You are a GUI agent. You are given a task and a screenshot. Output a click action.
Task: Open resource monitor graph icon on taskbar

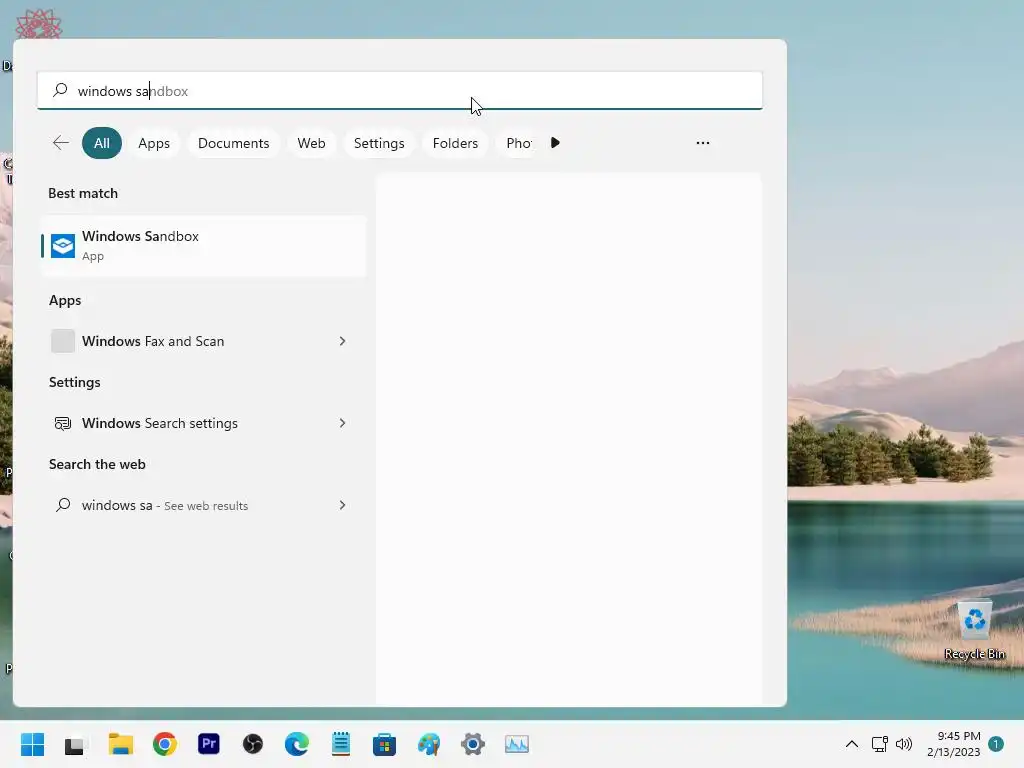pyautogui.click(x=517, y=744)
